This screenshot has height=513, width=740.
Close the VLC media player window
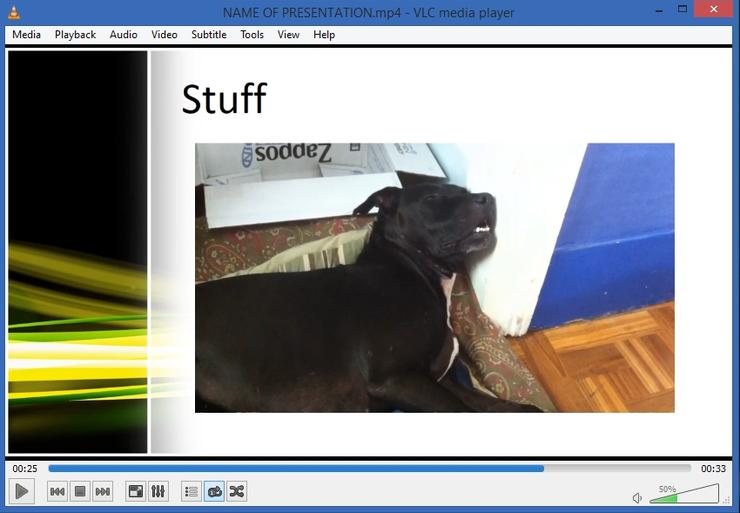coord(714,9)
